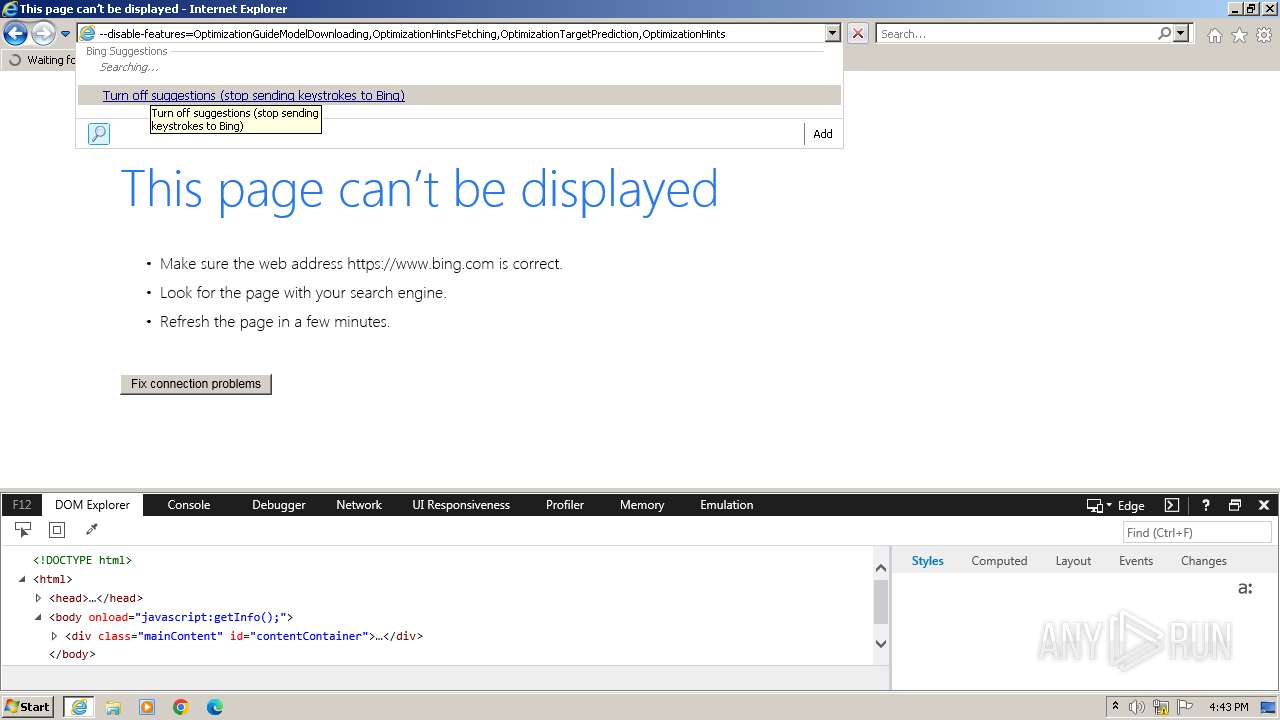The image size is (1280, 720).
Task: Open the Emulation tab
Action: (x=727, y=505)
